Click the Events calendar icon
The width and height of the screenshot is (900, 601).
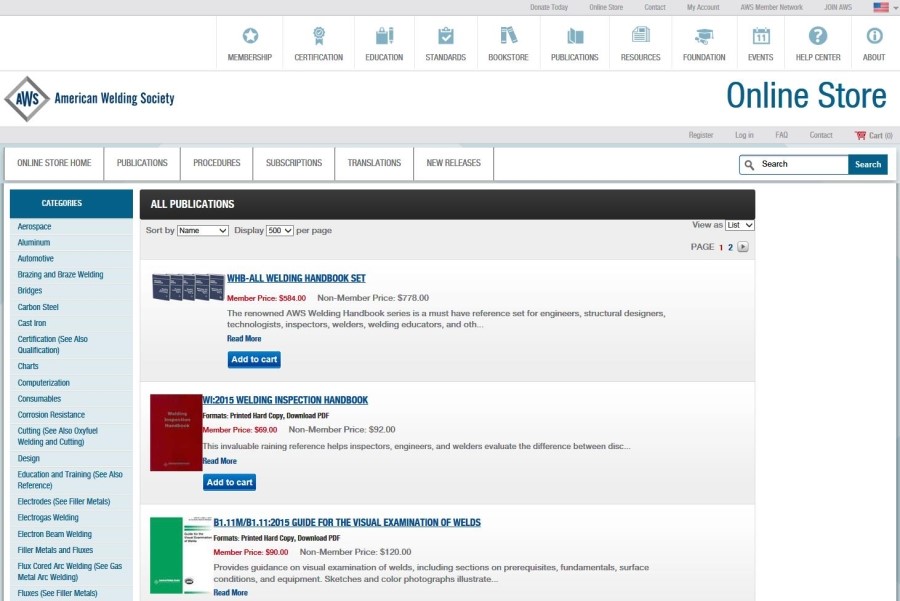point(761,36)
